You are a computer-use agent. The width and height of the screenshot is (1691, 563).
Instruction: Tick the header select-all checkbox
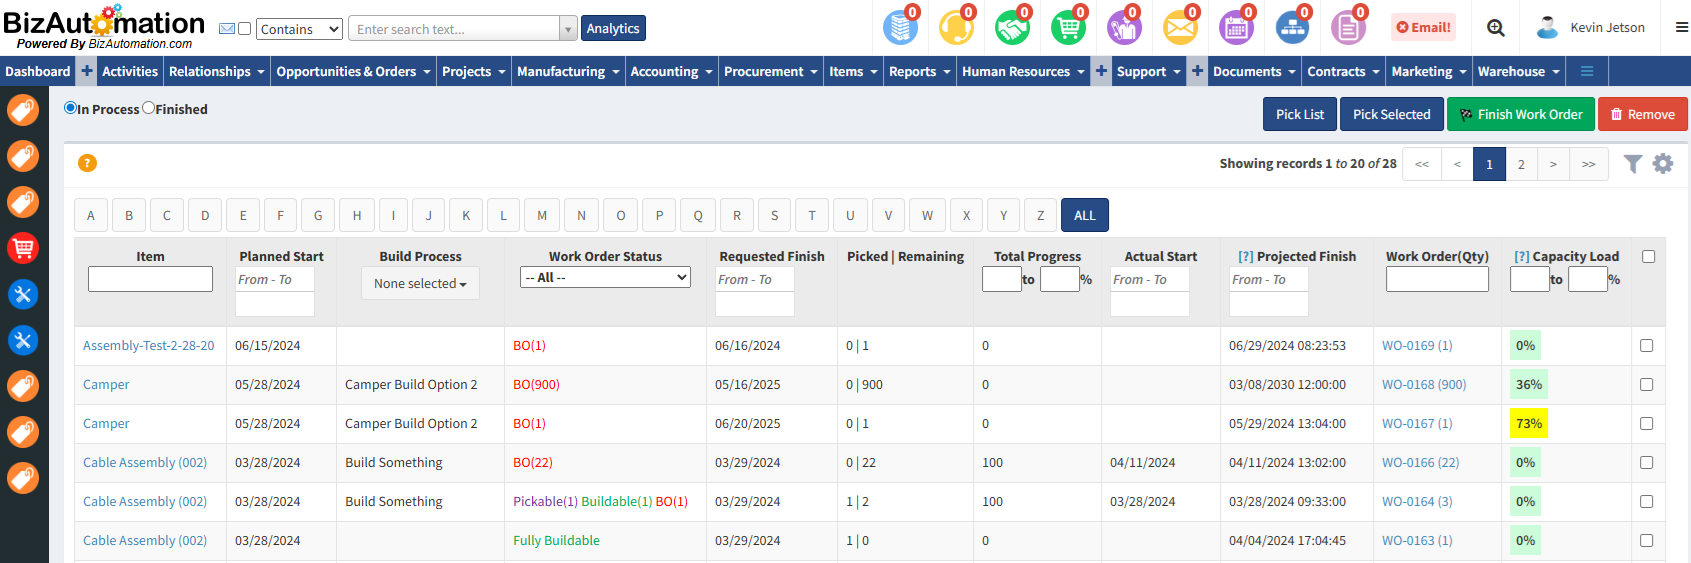(1648, 257)
